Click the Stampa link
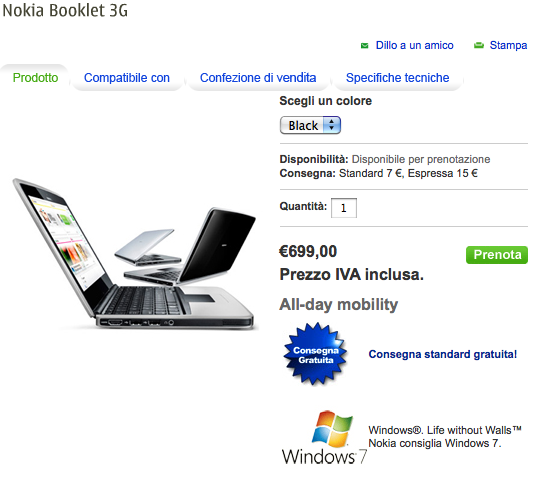This screenshot has width=549, height=481. tap(508, 46)
